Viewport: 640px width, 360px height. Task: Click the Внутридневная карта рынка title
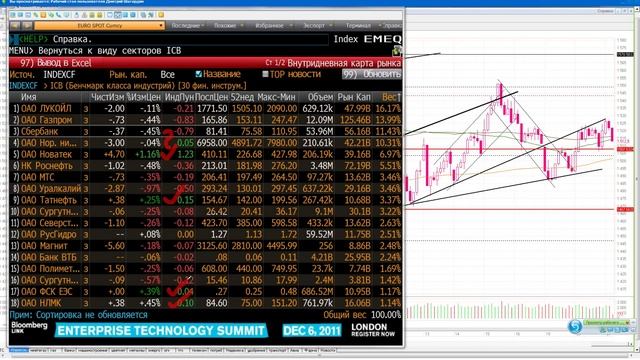tap(344, 63)
